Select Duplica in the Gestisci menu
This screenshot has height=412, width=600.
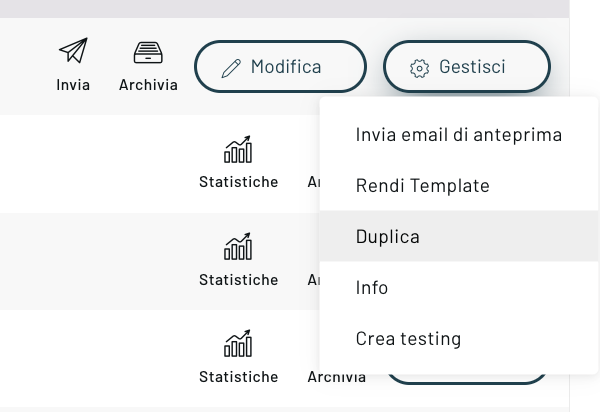pyautogui.click(x=388, y=237)
